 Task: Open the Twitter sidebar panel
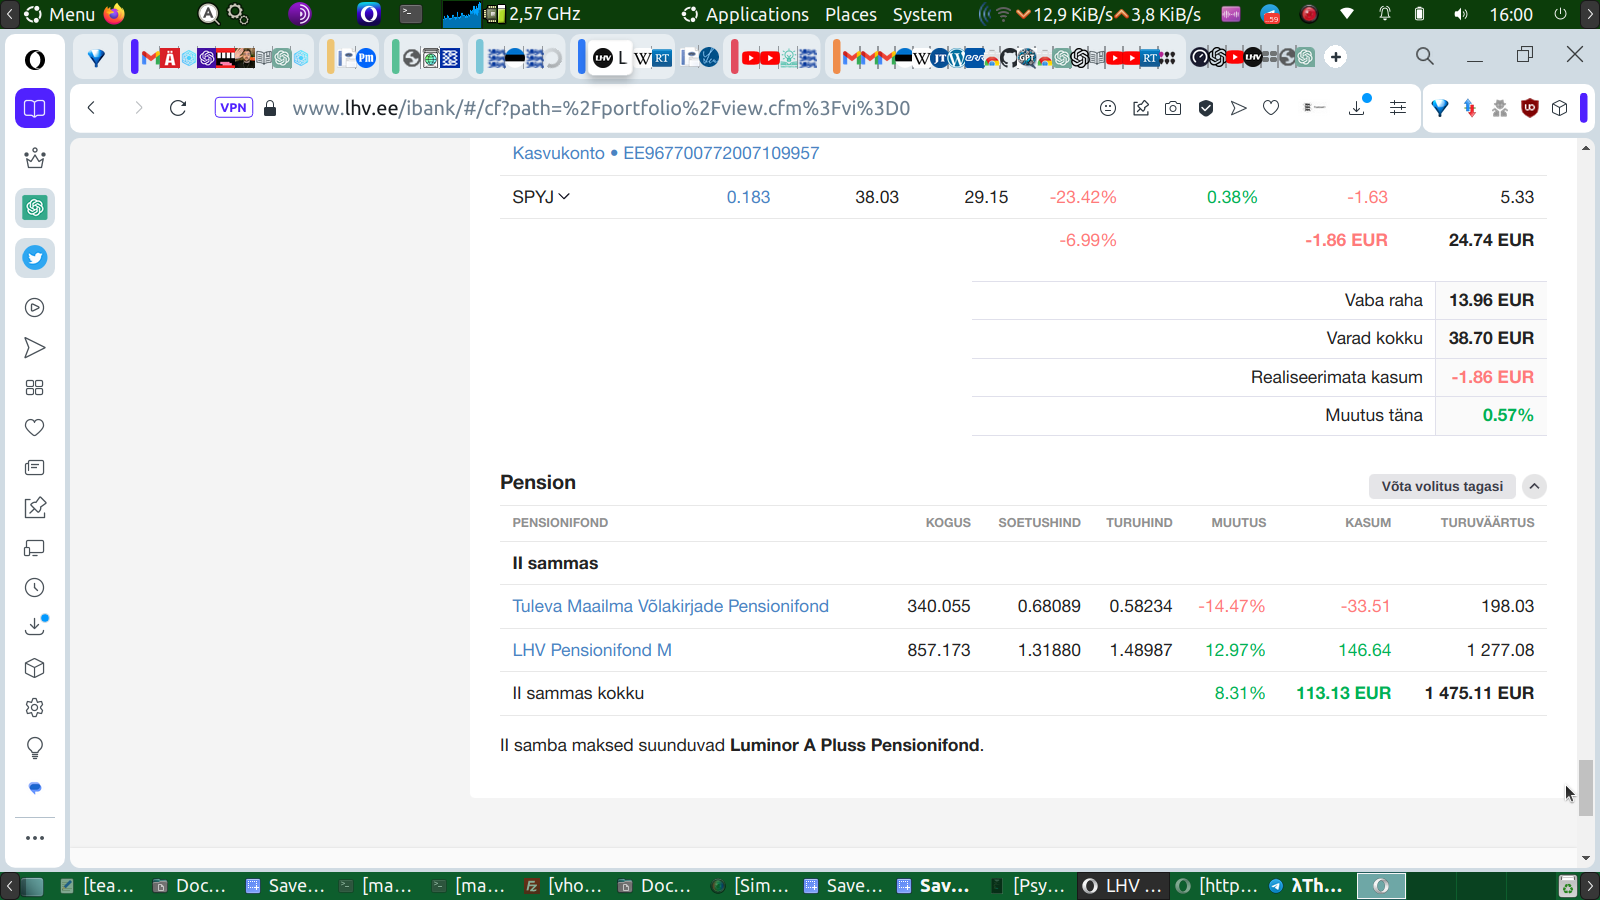35,258
